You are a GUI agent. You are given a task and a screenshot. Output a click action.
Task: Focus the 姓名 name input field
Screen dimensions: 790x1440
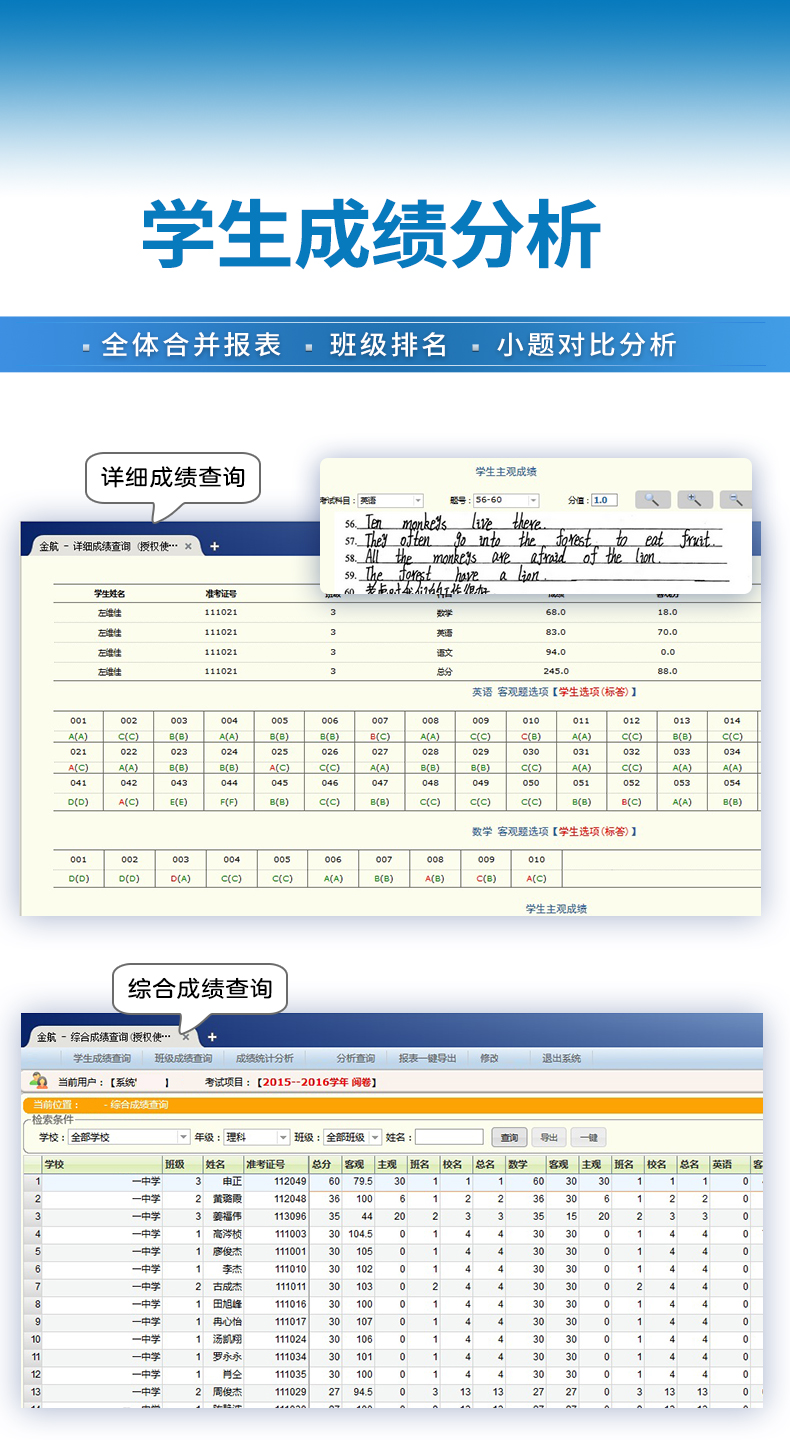[x=449, y=1137]
